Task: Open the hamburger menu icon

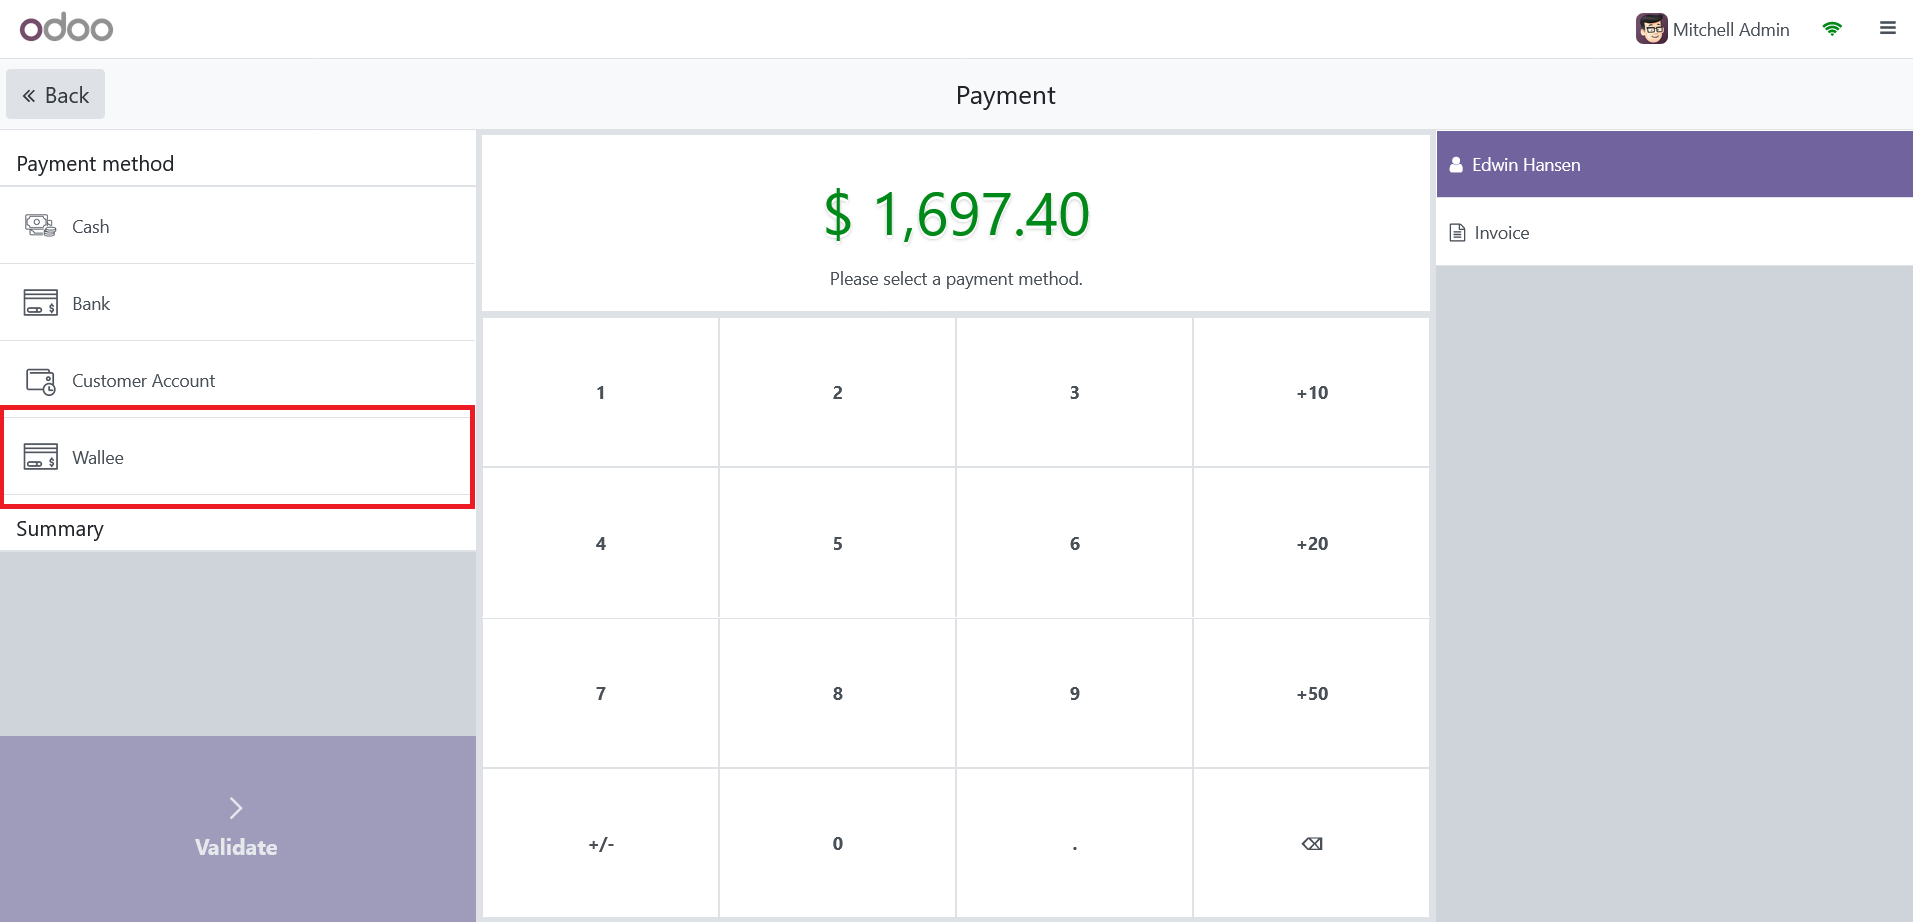Action: pyautogui.click(x=1887, y=29)
